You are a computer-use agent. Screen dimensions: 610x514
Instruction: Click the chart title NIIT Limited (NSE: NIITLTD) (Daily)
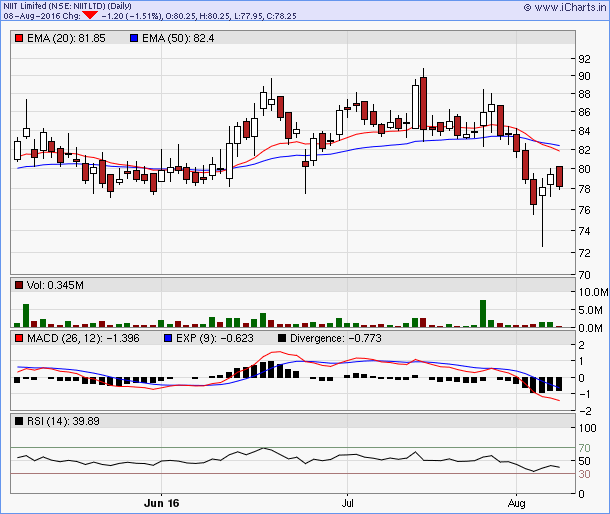[x=67, y=6]
